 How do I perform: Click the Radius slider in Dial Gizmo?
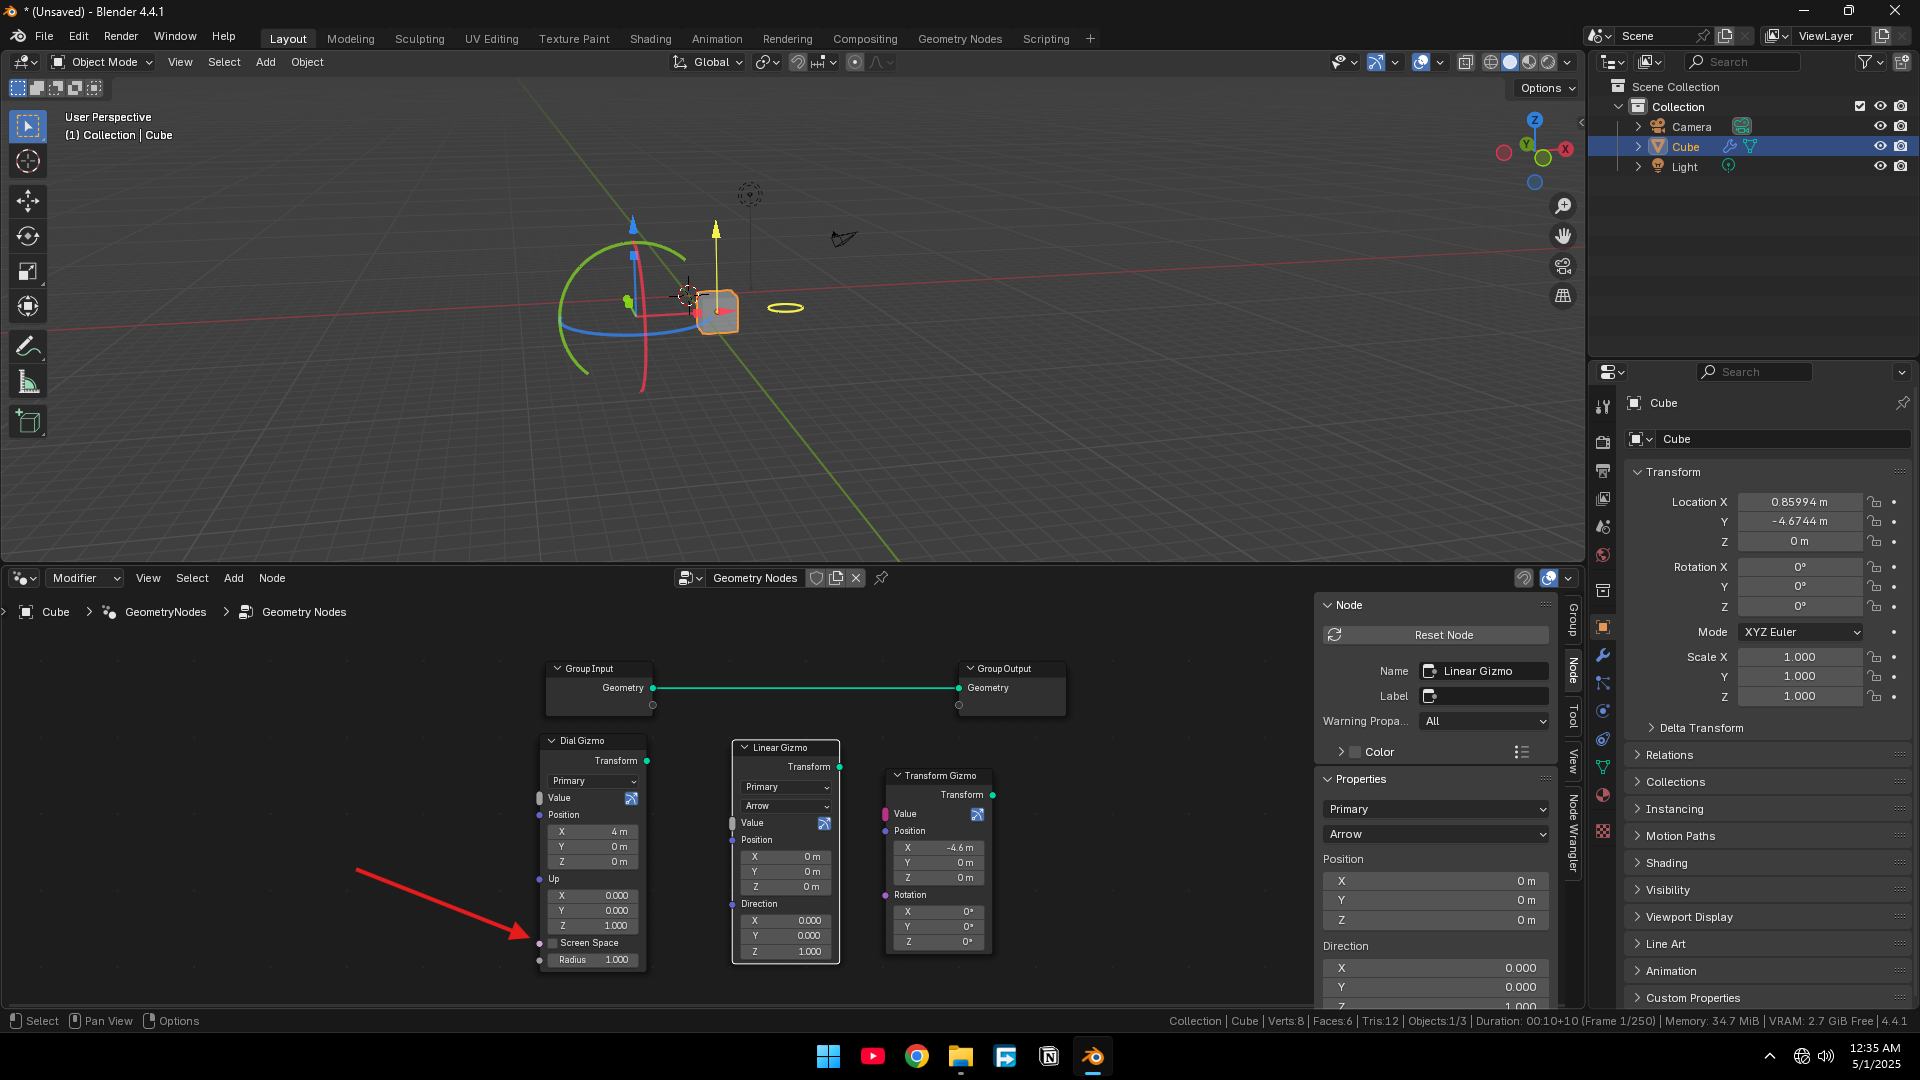[x=594, y=960]
